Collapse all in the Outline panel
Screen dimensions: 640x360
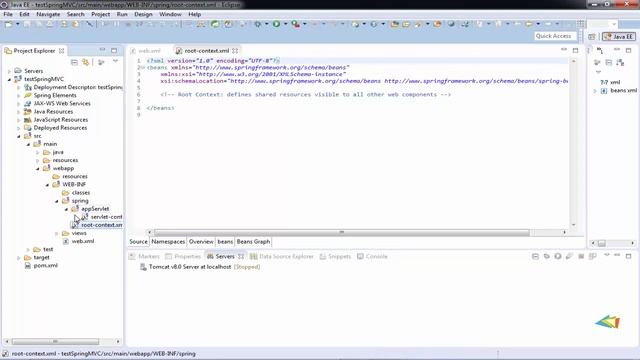609,62
